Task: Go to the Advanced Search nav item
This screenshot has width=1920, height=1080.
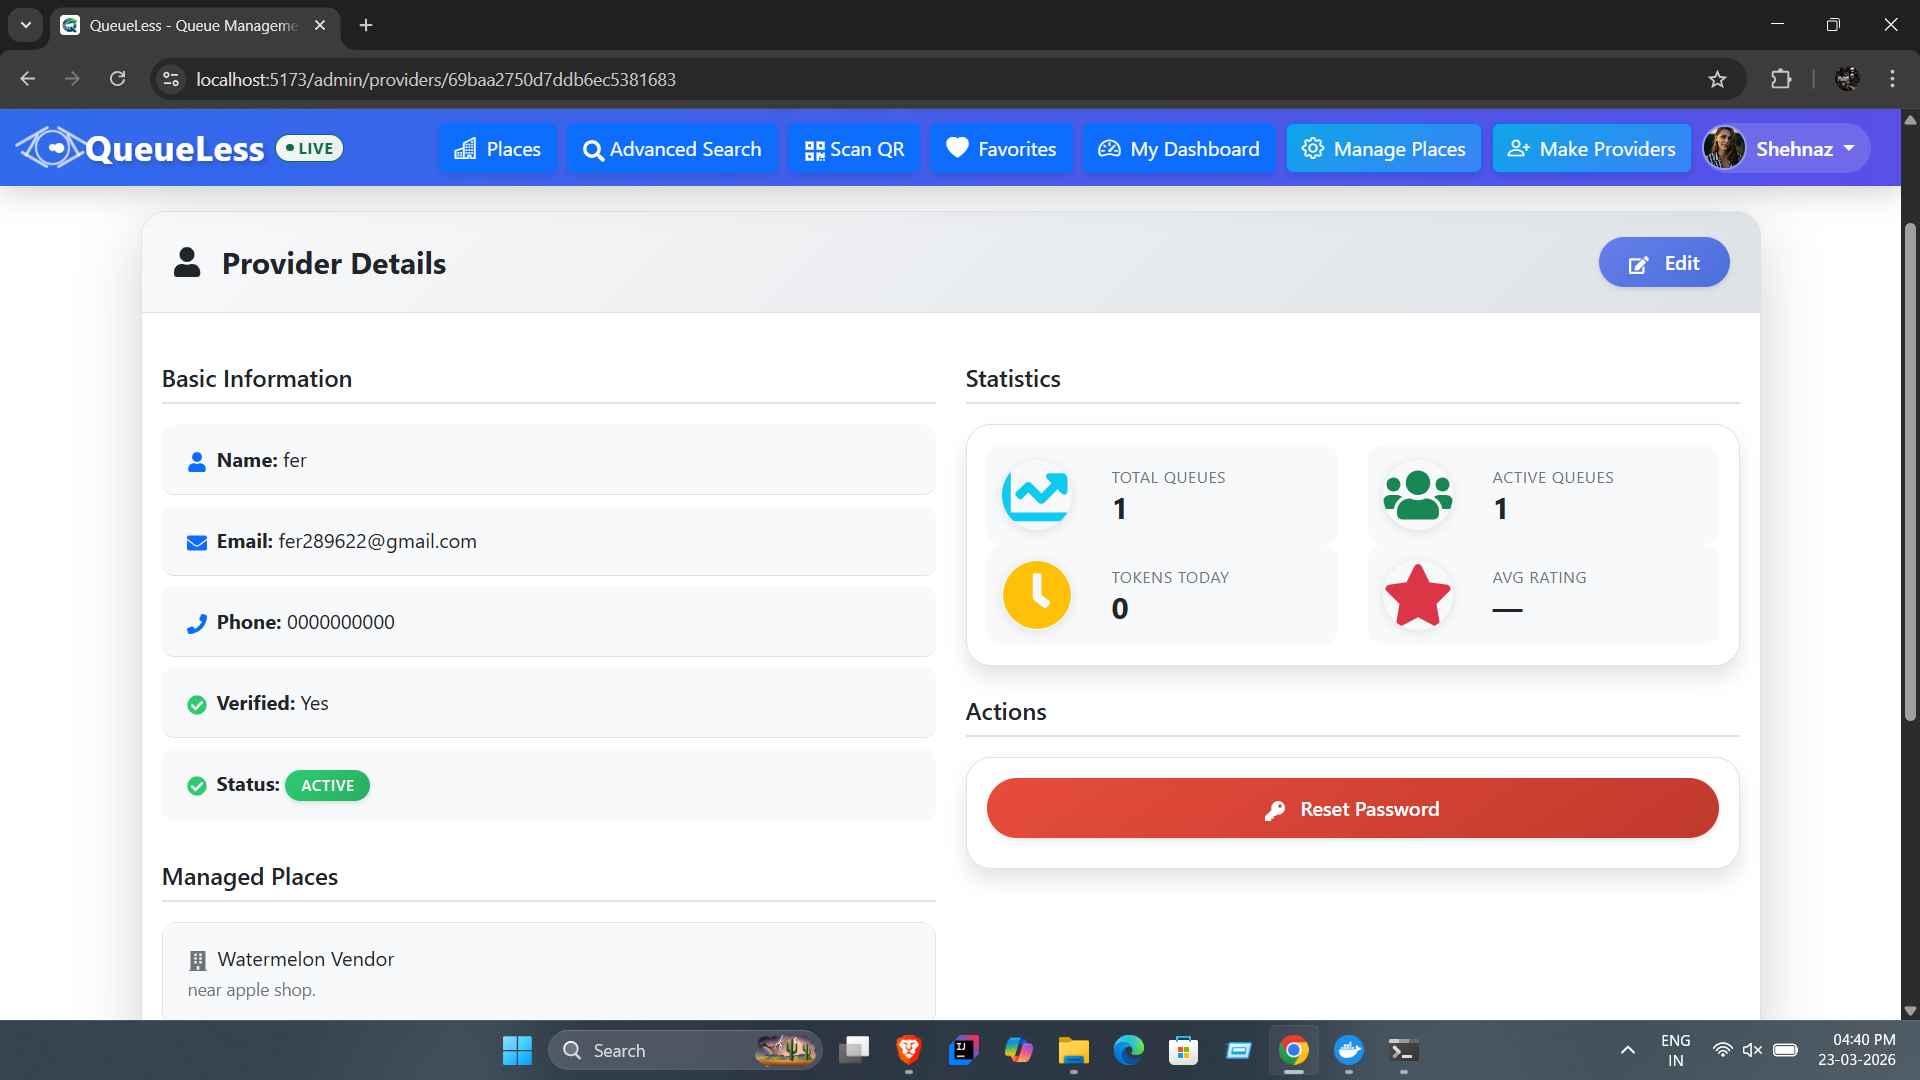Action: point(672,148)
